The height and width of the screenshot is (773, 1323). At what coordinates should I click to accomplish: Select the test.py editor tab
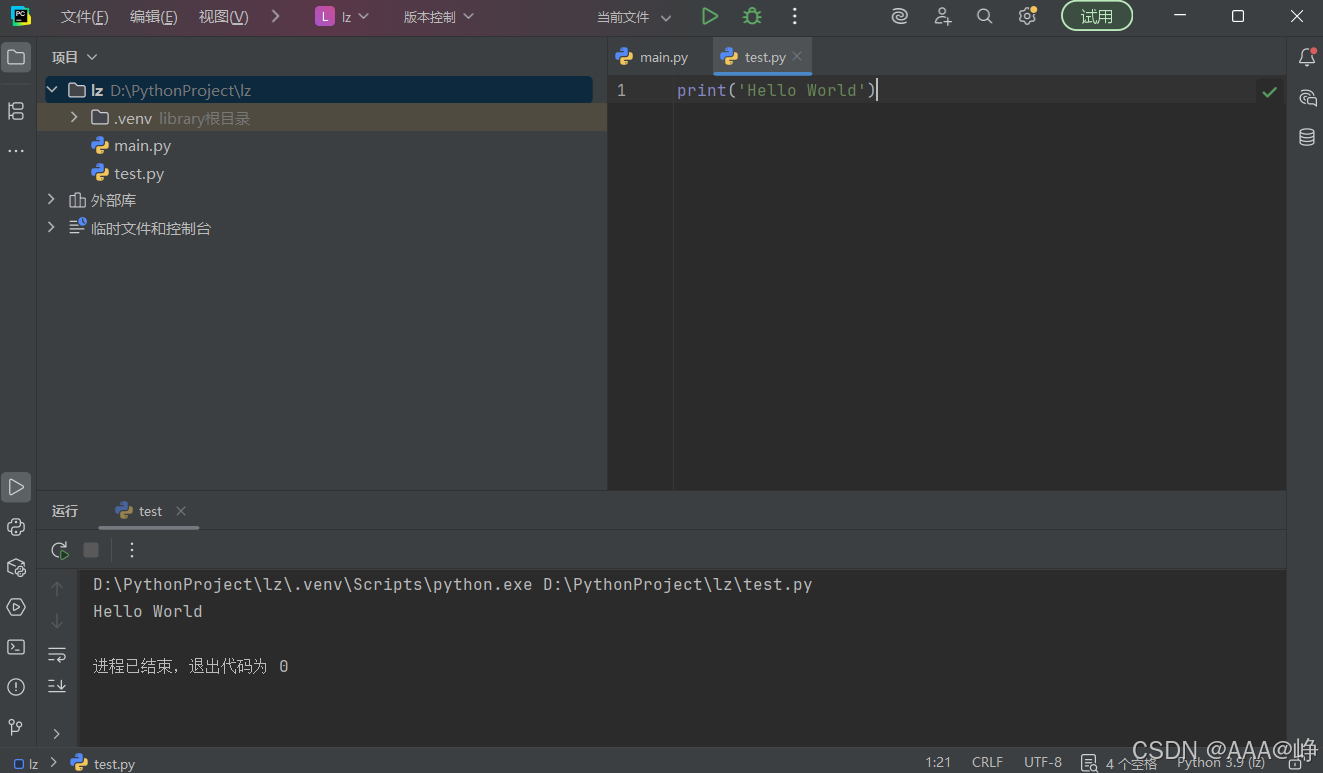point(762,57)
